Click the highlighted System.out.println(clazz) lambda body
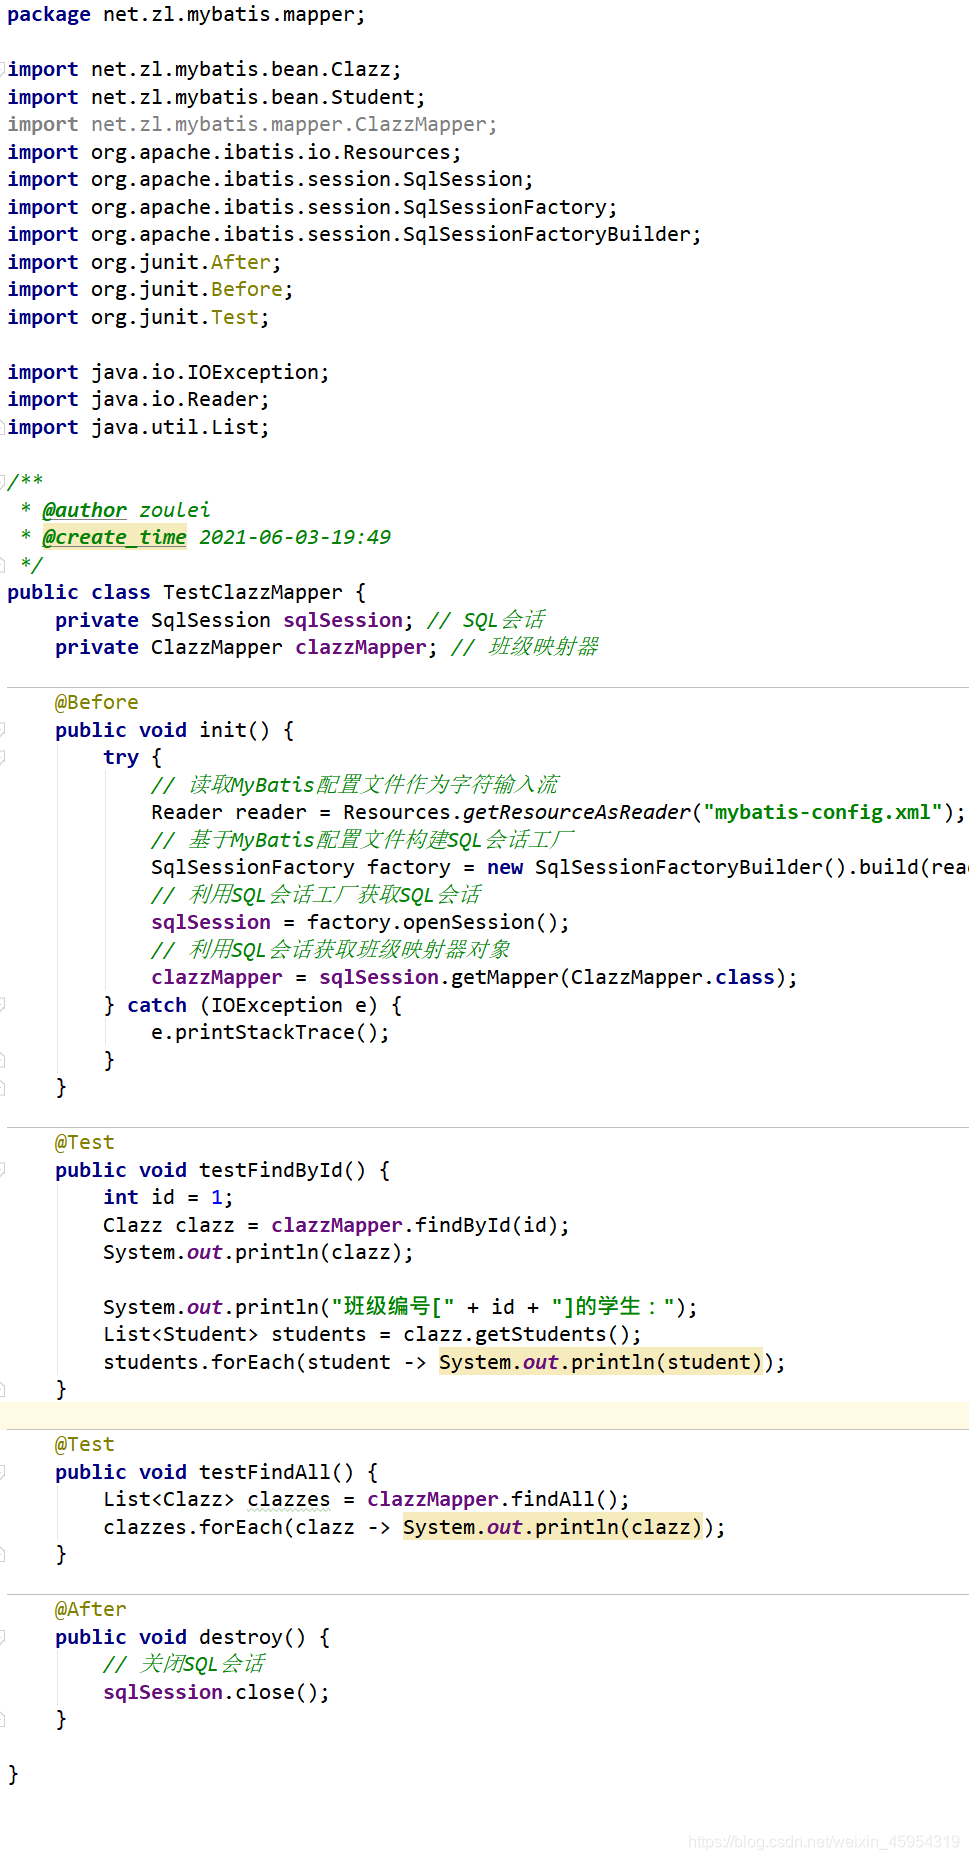This screenshot has width=969, height=1860. pos(552,1527)
